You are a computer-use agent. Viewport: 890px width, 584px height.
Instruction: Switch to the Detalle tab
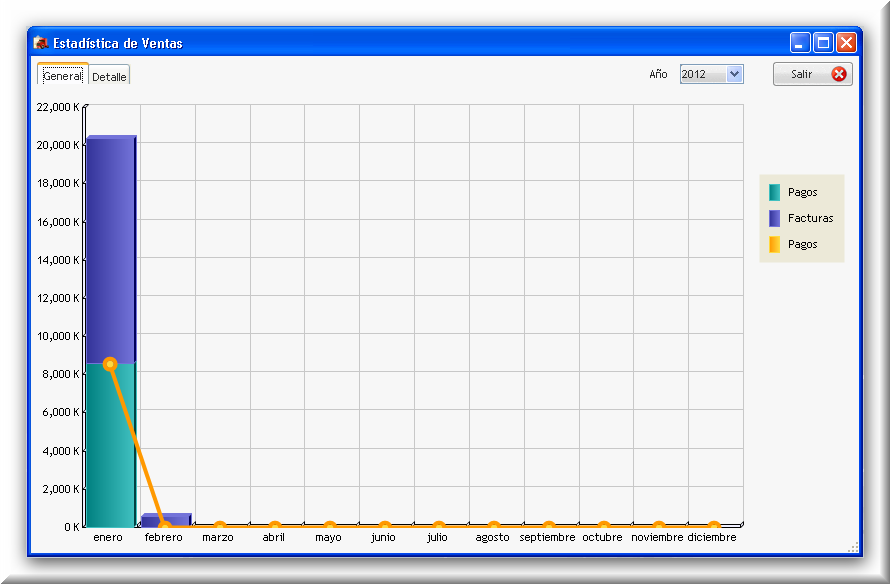[110, 77]
